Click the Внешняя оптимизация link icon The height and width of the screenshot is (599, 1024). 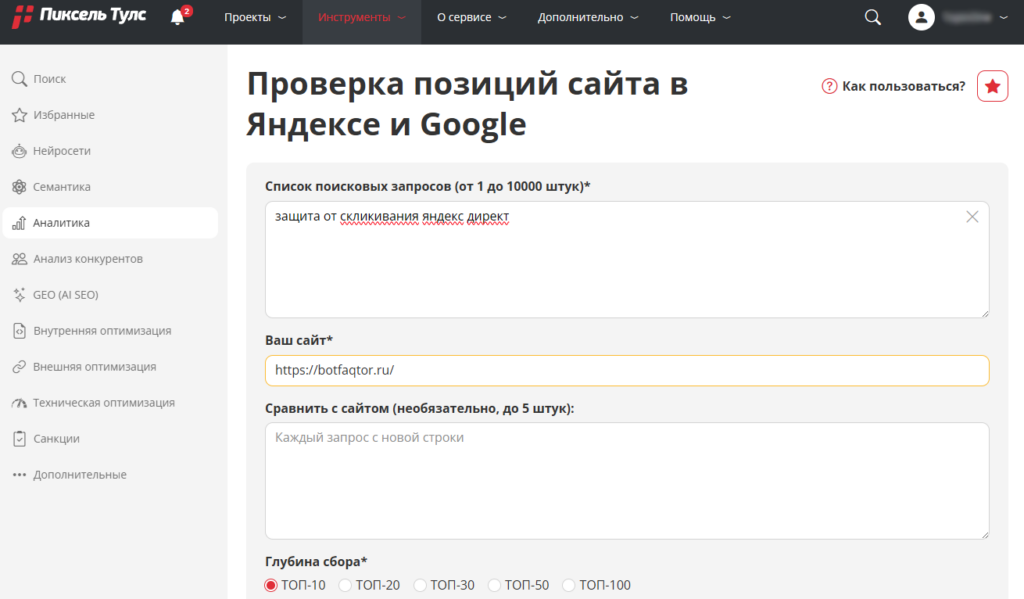[x=19, y=366]
